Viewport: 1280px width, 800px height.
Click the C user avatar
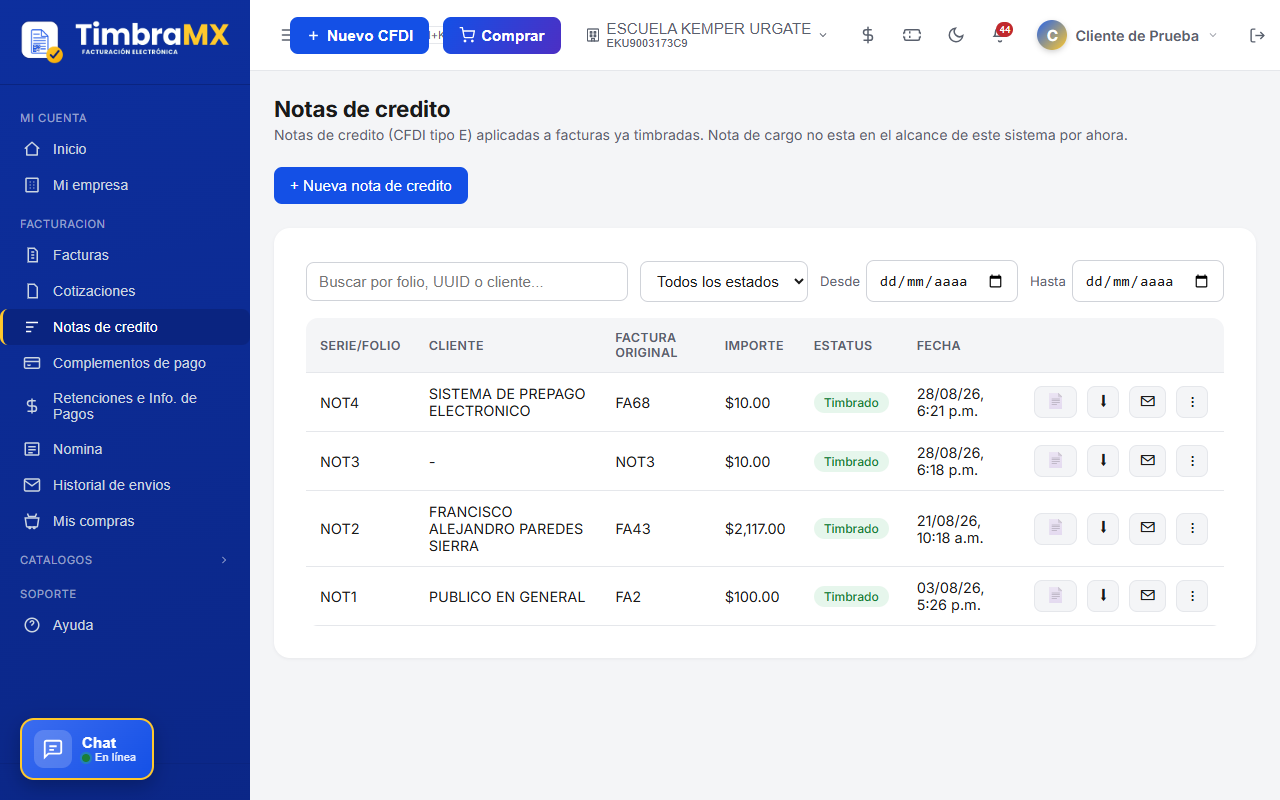pos(1051,35)
